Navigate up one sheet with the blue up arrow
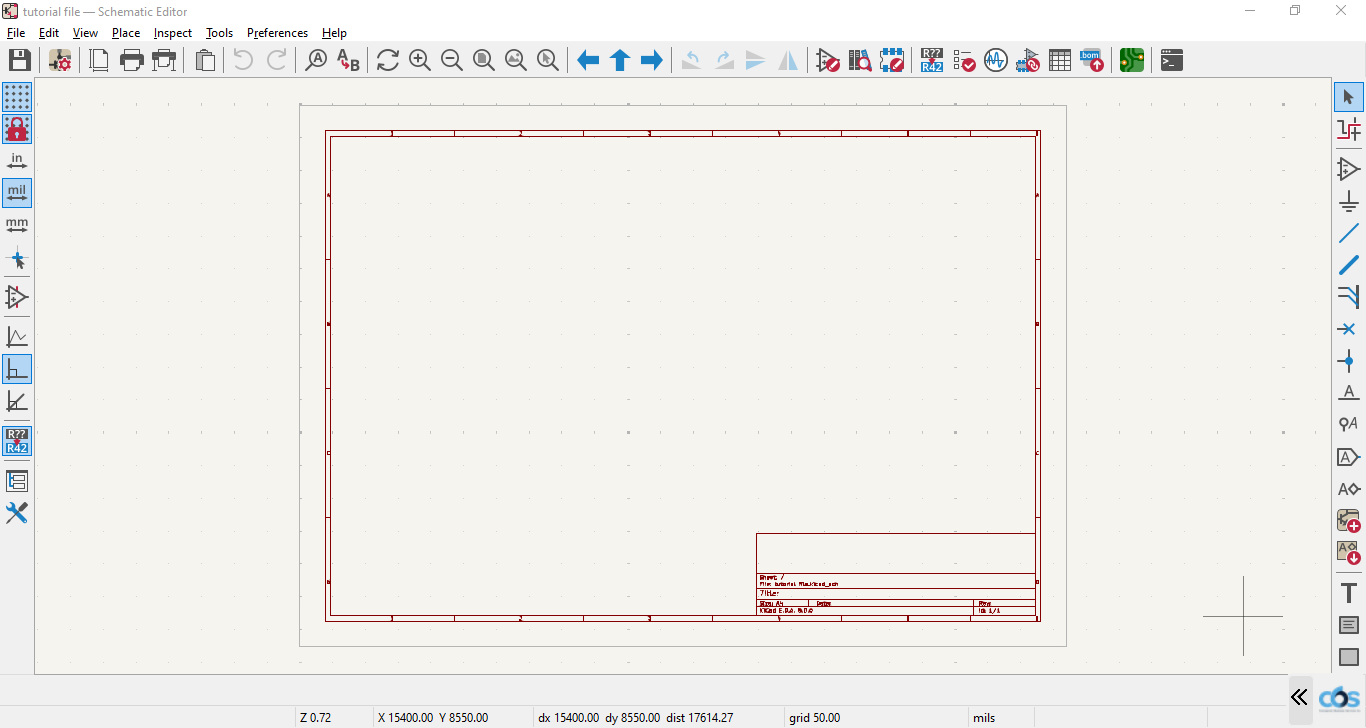The height and width of the screenshot is (728, 1366). [620, 60]
